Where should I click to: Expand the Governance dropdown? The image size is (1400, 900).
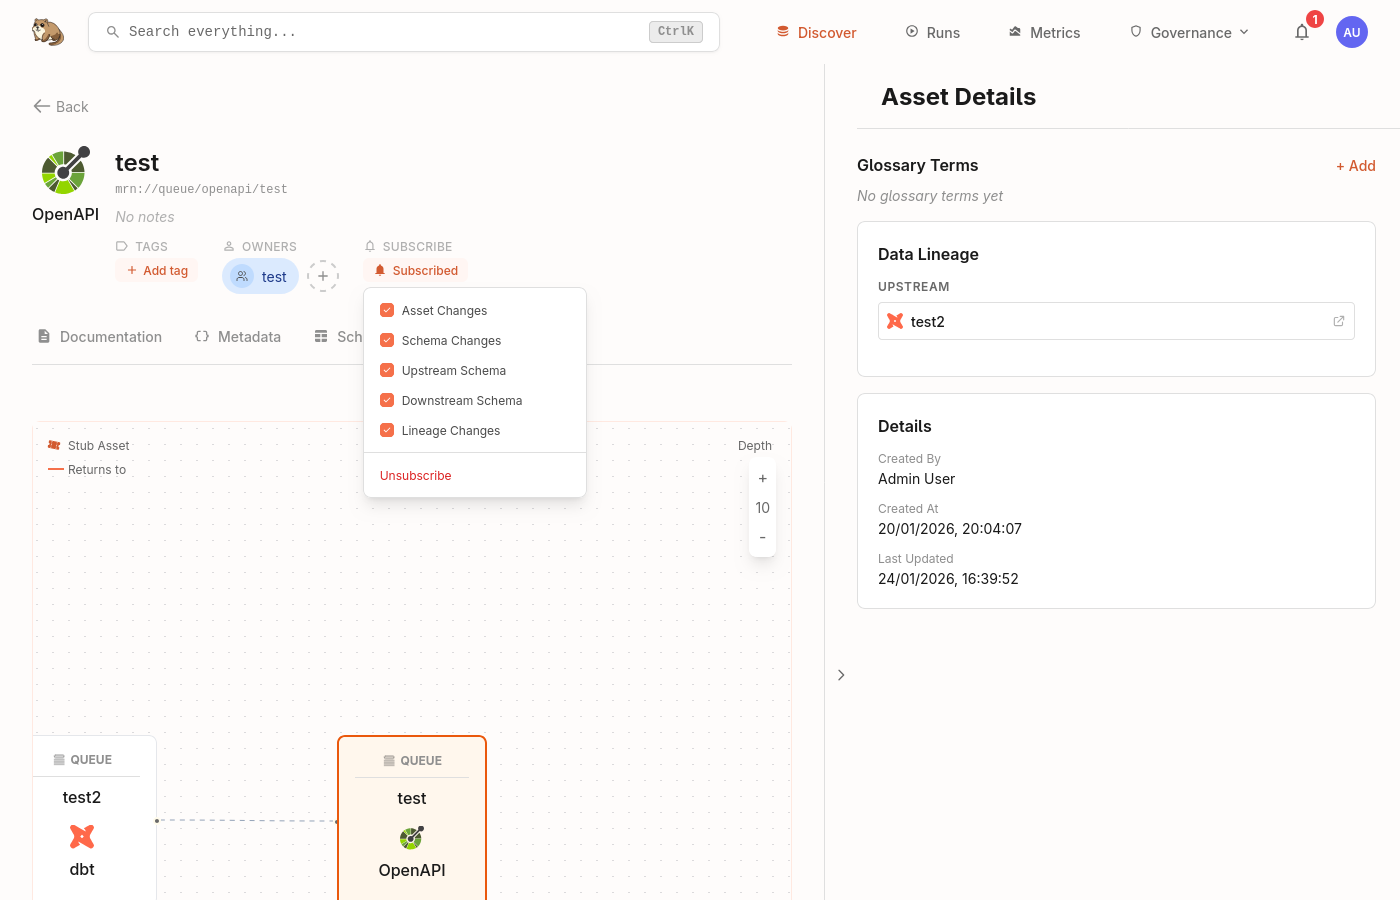click(1246, 32)
